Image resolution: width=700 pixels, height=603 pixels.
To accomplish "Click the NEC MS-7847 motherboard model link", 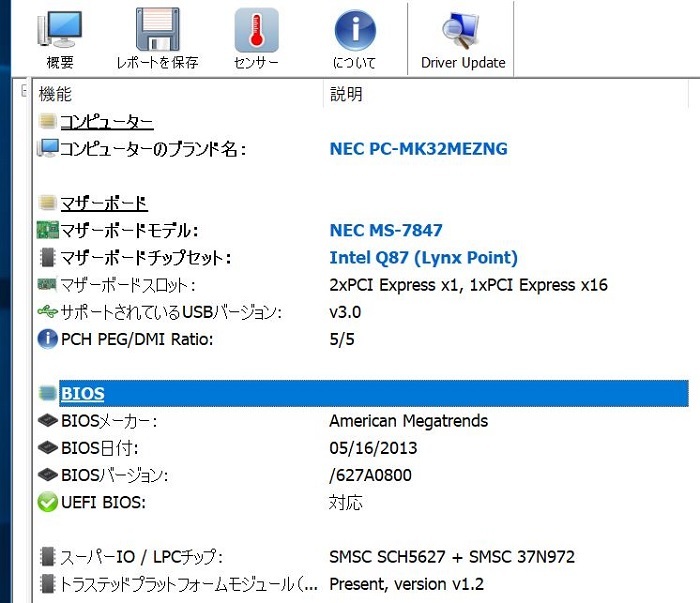I will point(386,230).
